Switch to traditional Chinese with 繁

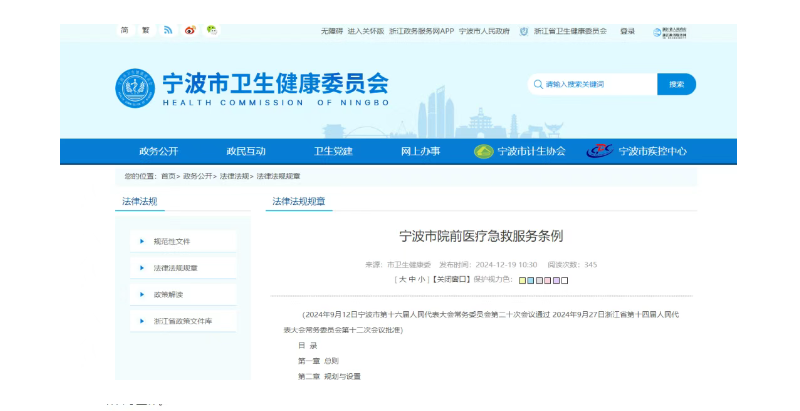145,30
